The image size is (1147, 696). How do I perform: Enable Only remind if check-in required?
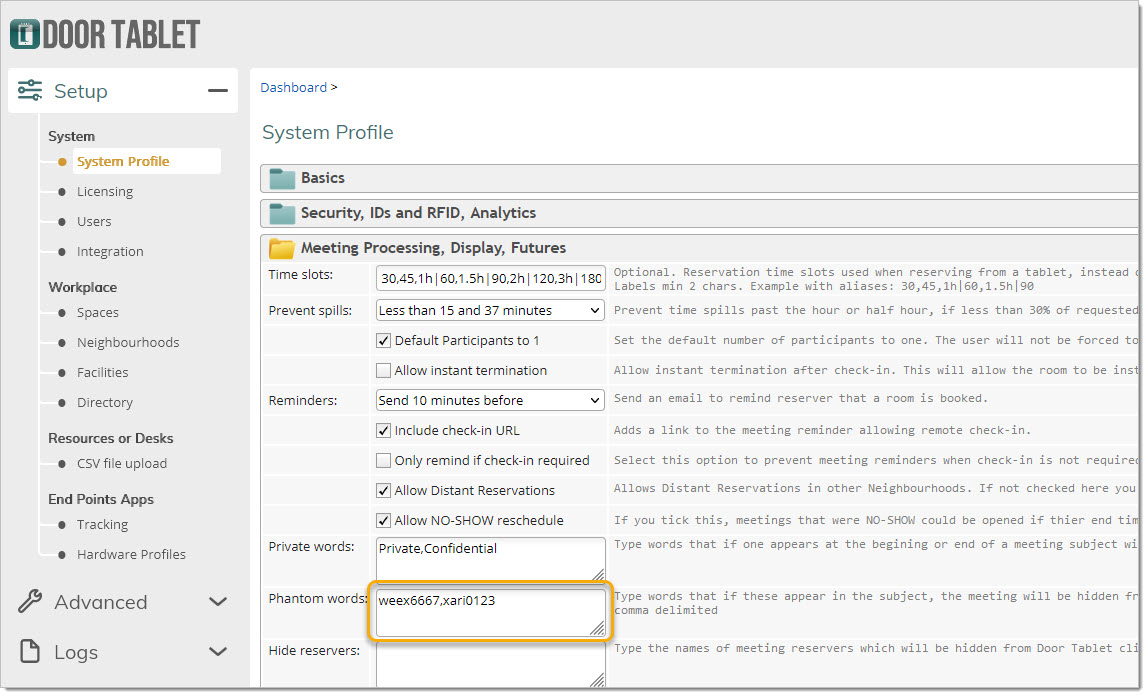tap(383, 461)
